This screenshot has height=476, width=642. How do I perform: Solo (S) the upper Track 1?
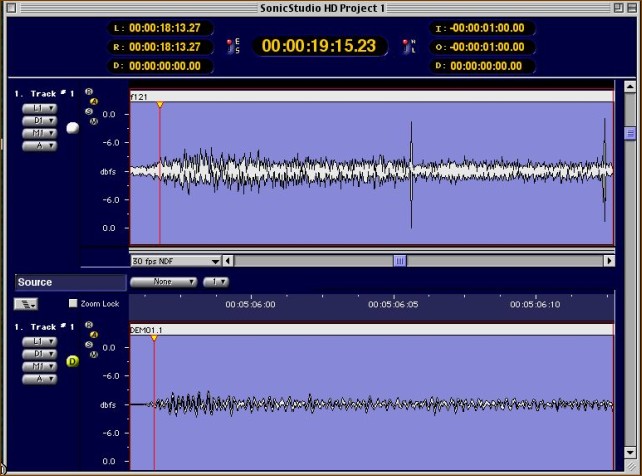(x=89, y=111)
